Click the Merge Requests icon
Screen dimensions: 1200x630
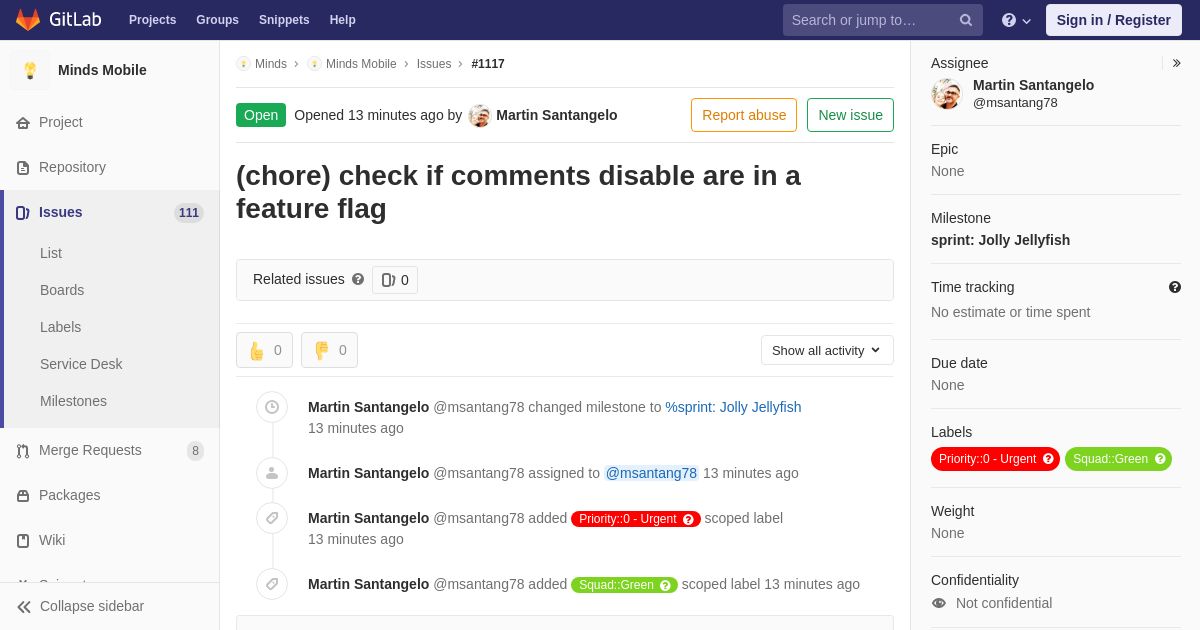click(x=23, y=451)
